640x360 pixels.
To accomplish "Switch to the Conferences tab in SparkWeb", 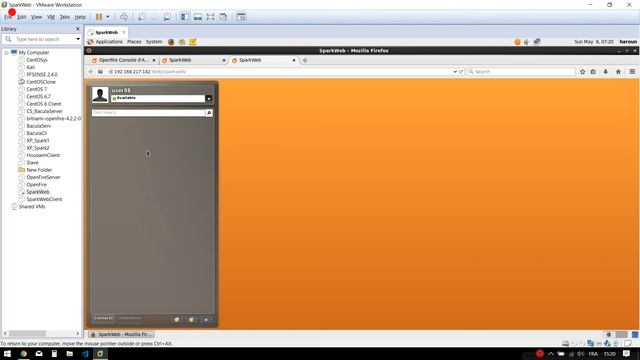I will (x=129, y=318).
